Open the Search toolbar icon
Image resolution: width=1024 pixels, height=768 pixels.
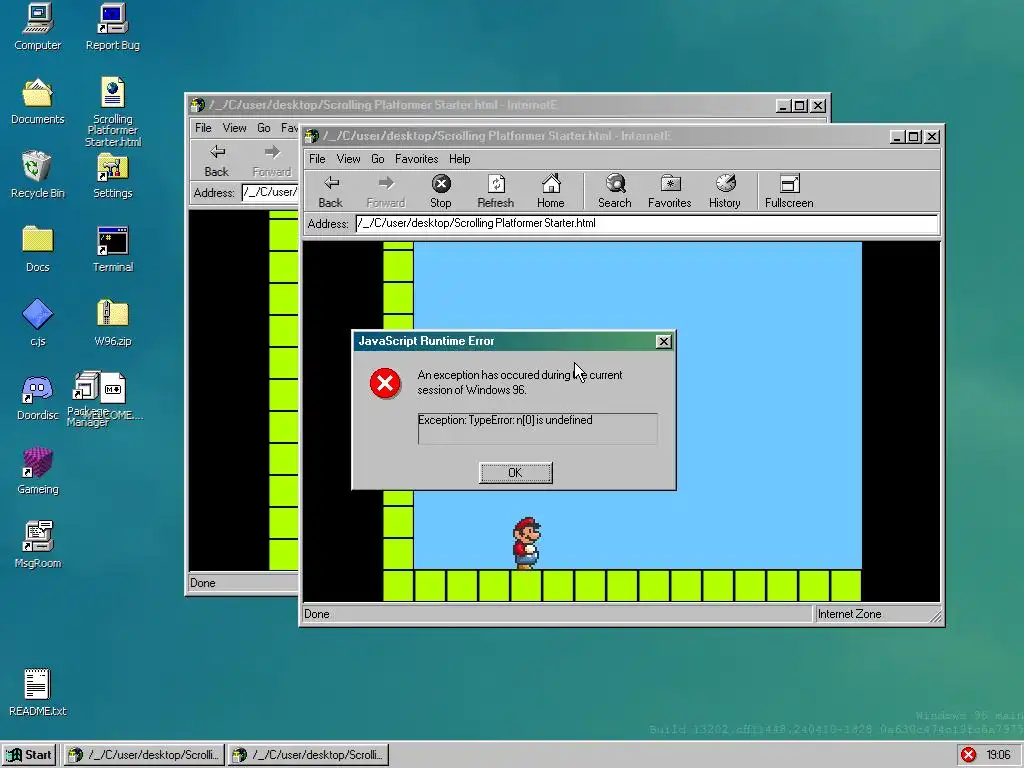[x=615, y=191]
